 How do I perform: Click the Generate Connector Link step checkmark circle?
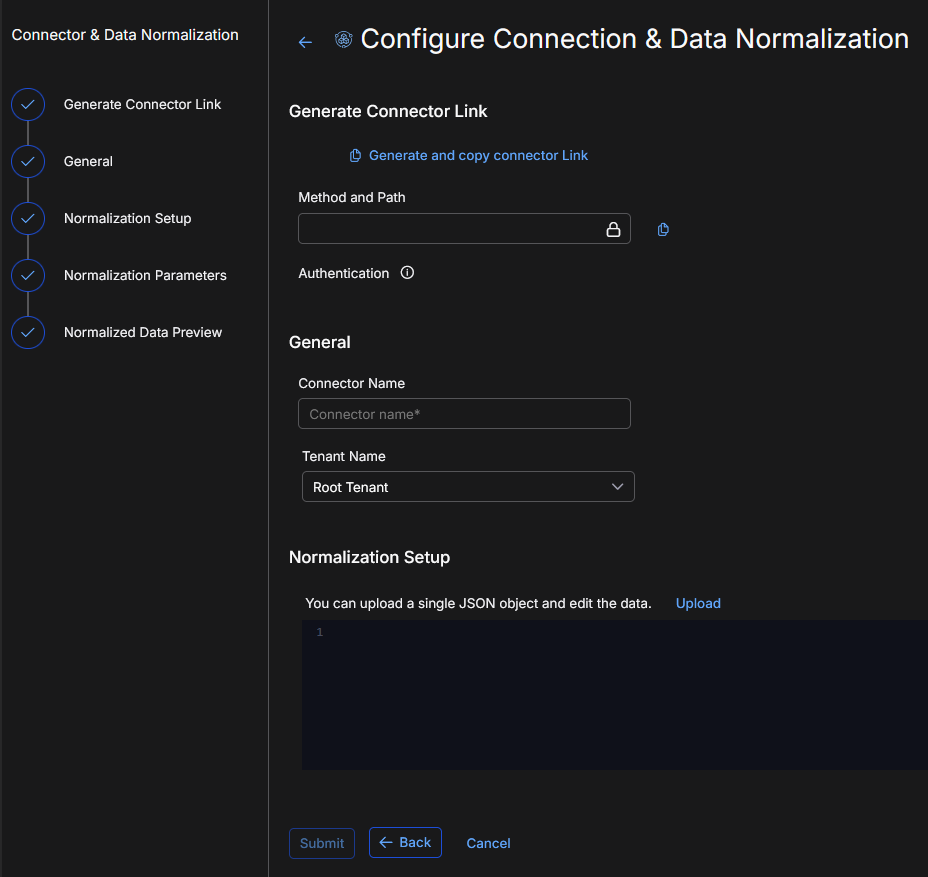(28, 104)
